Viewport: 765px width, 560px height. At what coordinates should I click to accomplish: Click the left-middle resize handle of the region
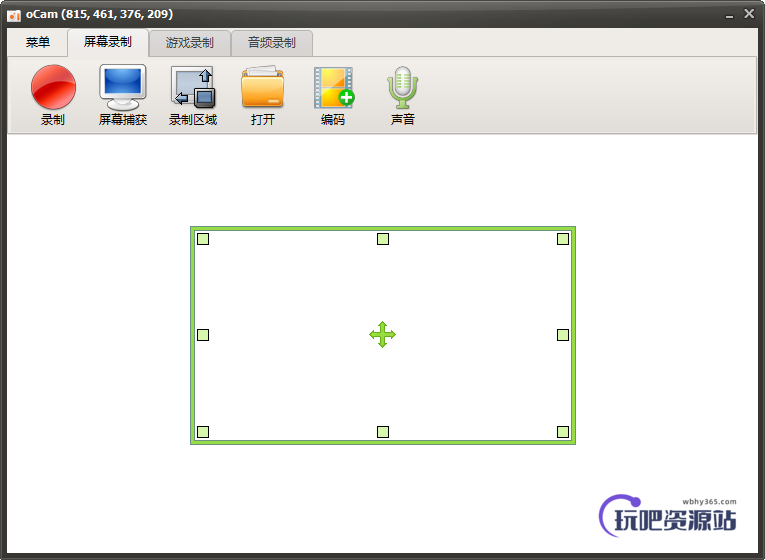(203, 335)
